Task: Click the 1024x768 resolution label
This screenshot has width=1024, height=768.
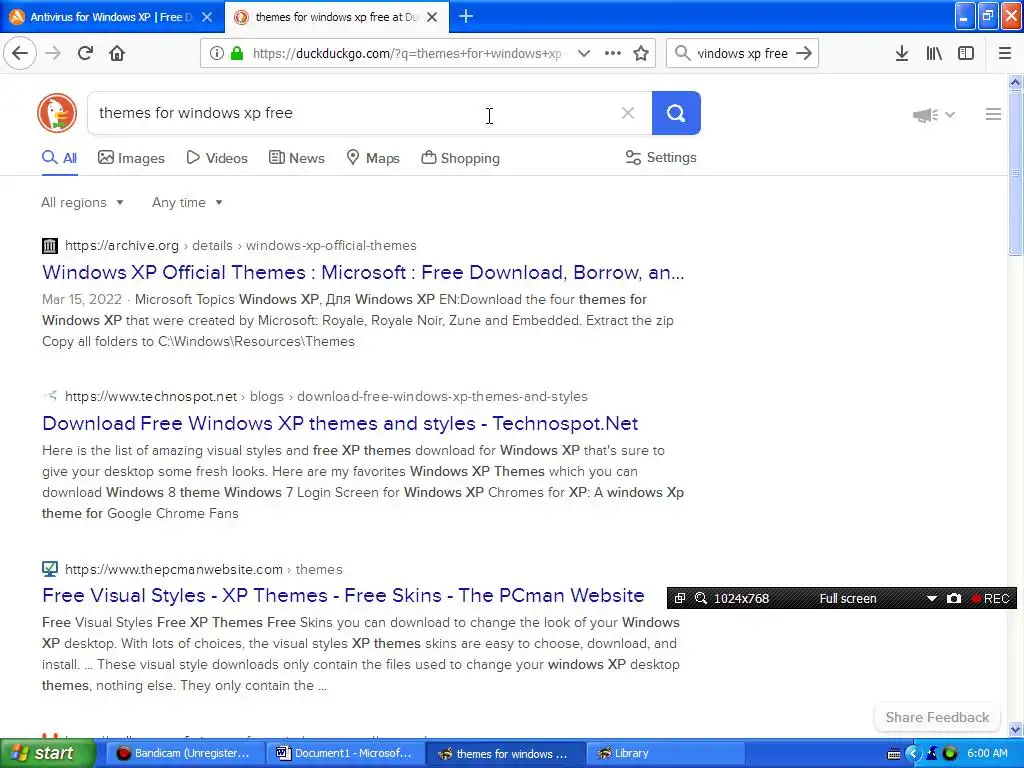Action: pyautogui.click(x=741, y=598)
